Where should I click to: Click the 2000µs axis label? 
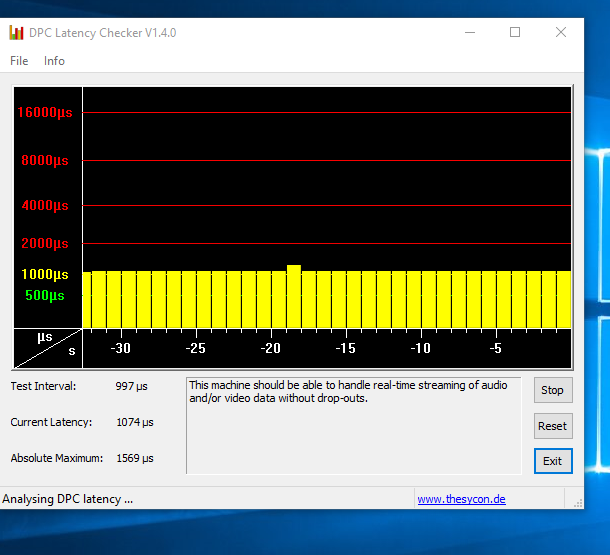[x=45, y=243]
